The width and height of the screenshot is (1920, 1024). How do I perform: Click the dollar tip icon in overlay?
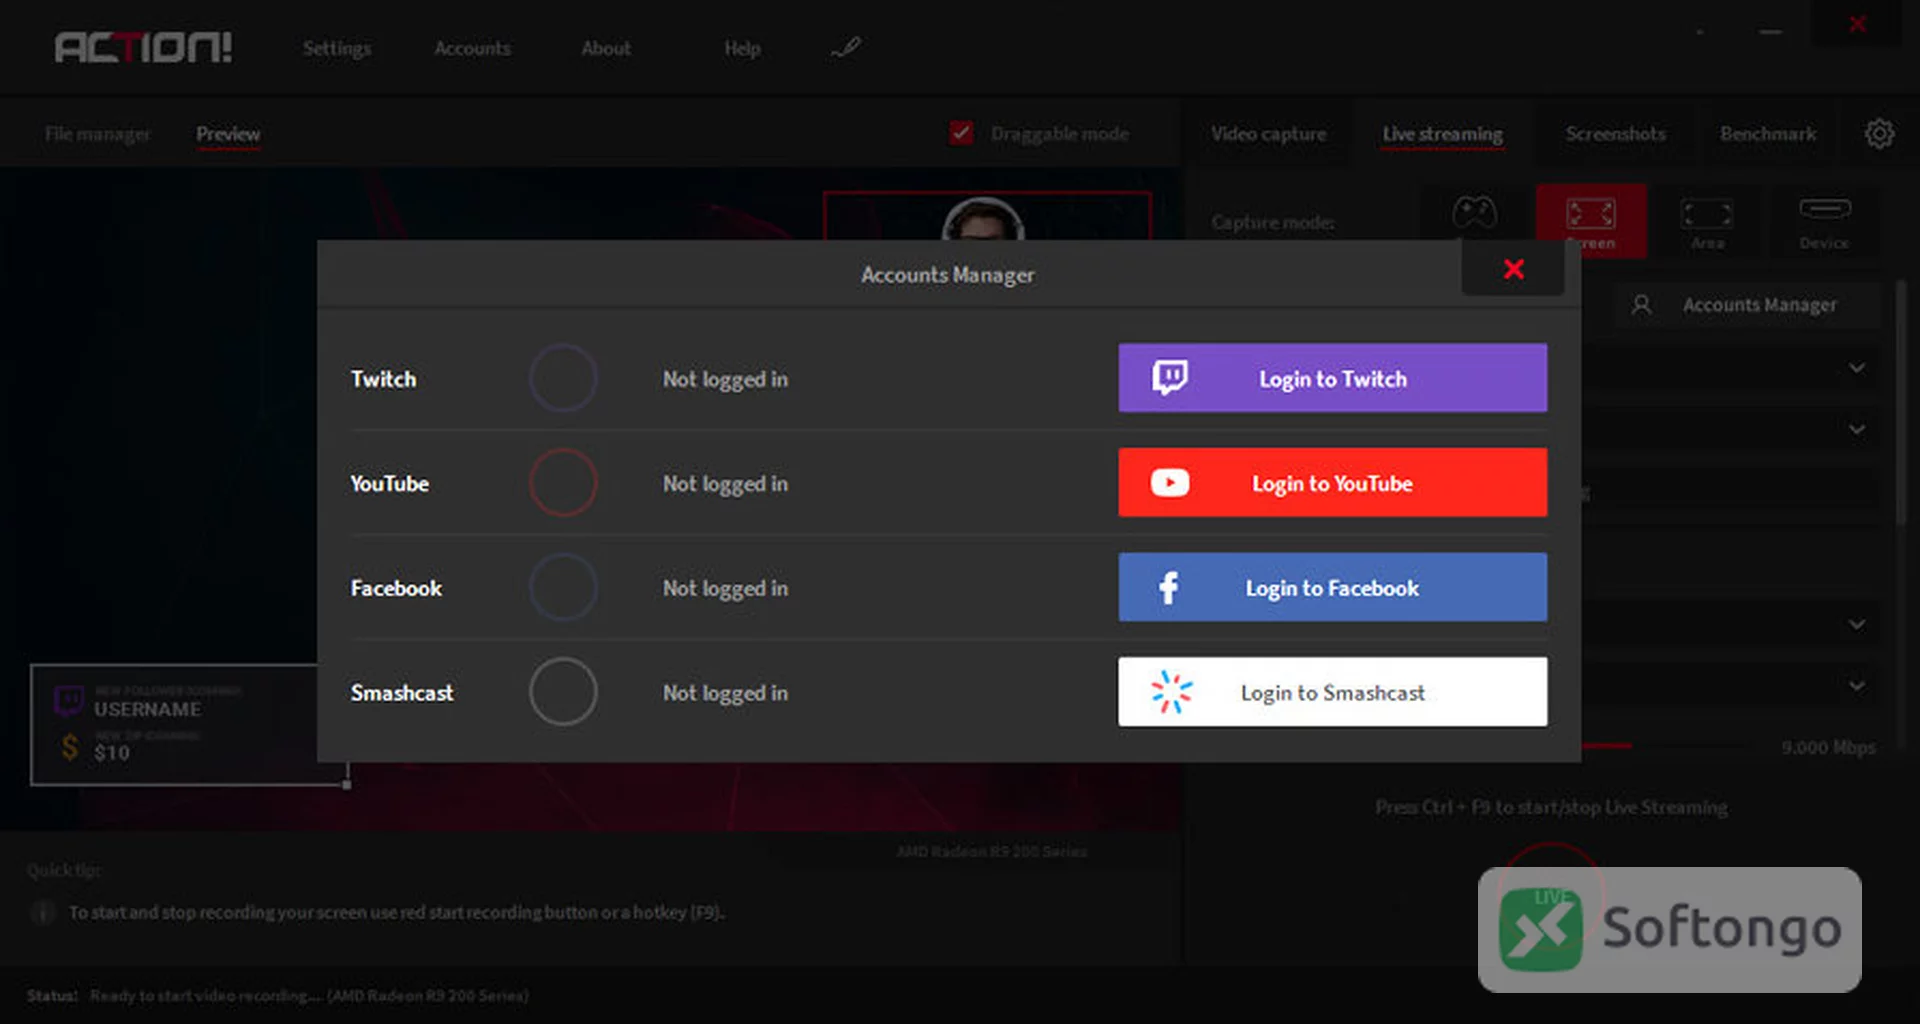[x=70, y=746]
